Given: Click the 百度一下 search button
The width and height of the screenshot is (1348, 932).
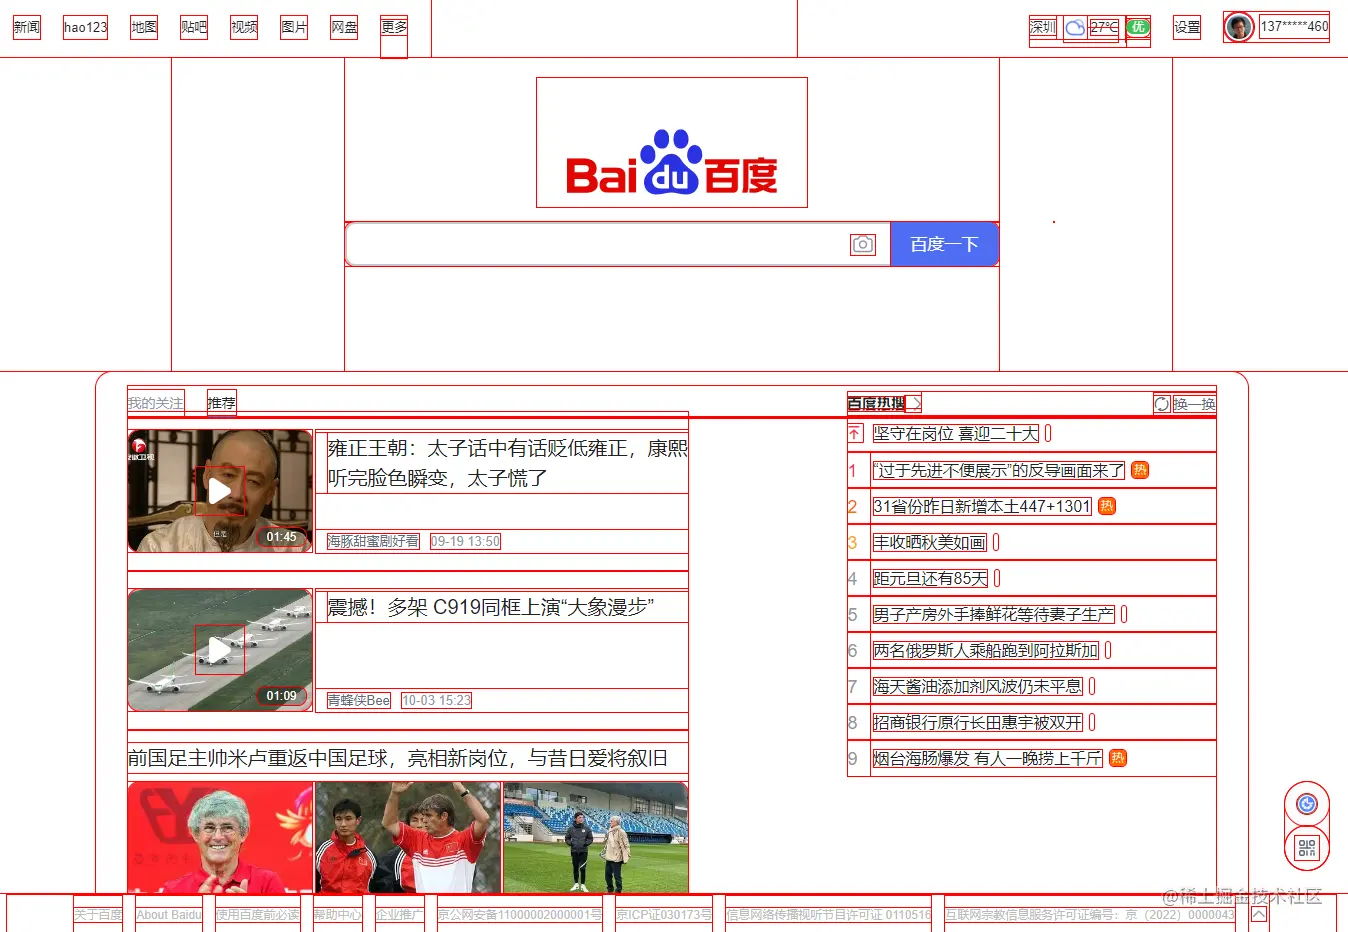Looking at the screenshot, I should click(x=944, y=244).
